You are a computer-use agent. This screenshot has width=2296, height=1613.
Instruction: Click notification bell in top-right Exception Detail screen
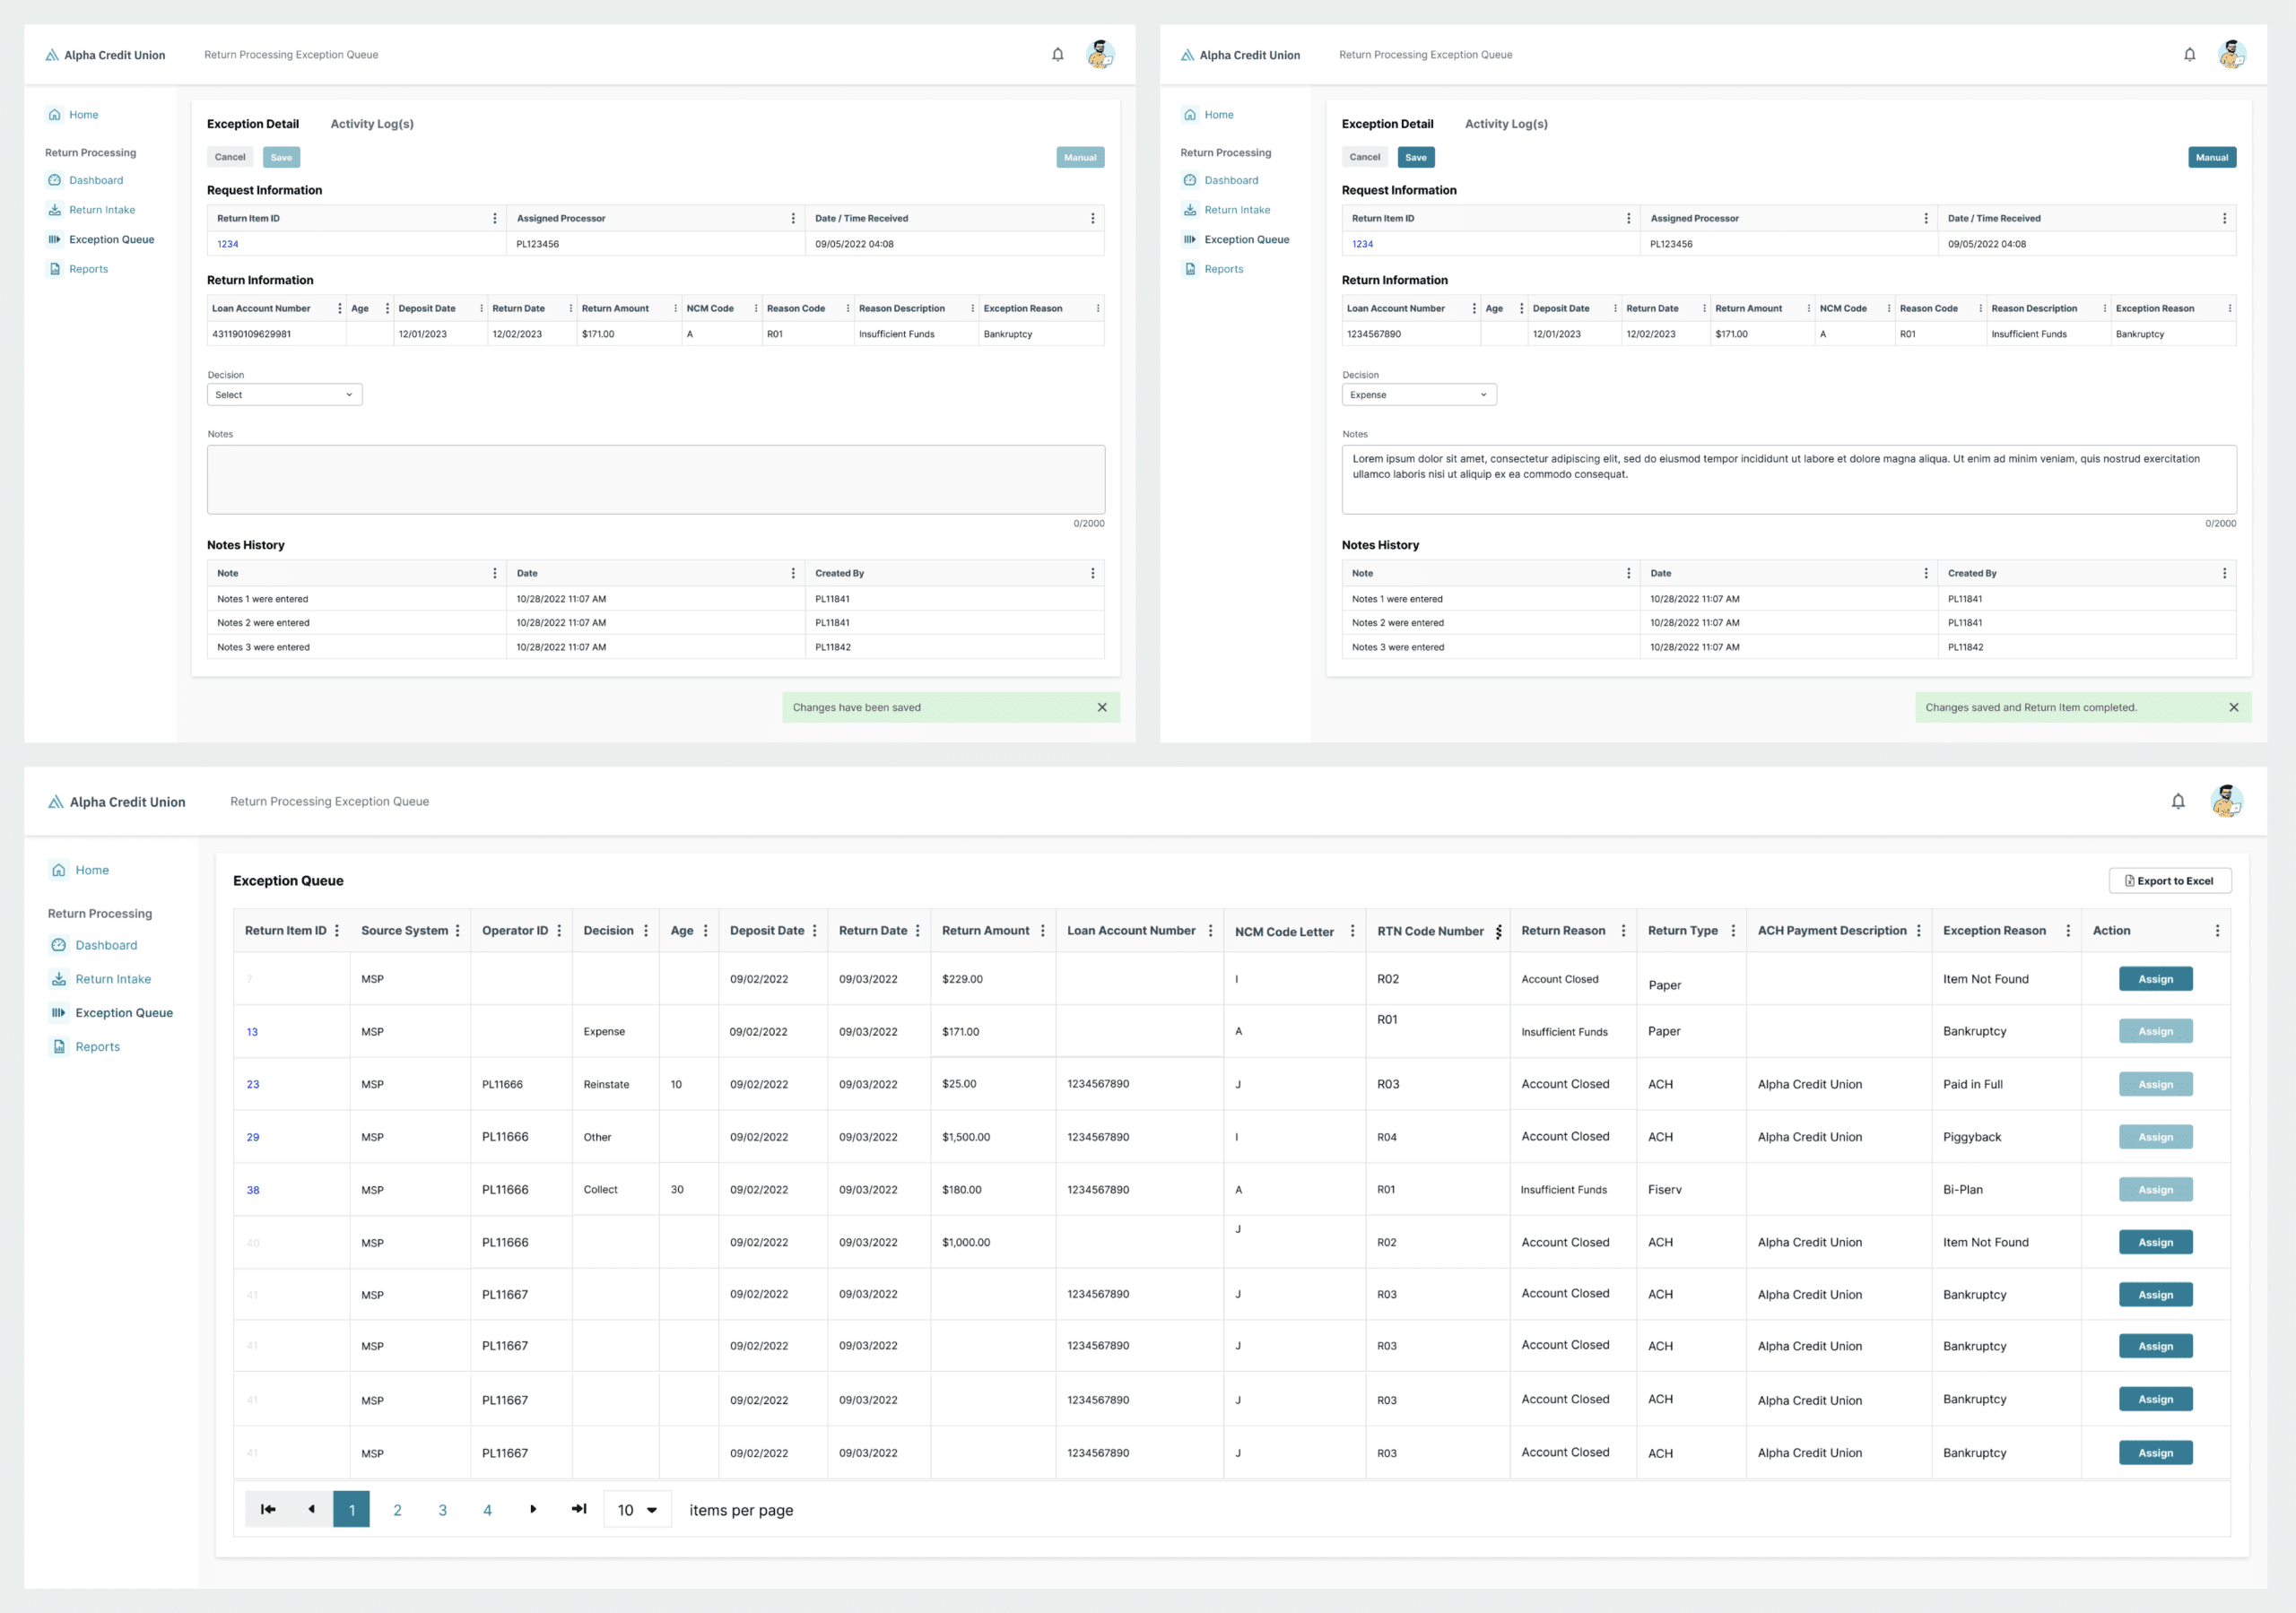tap(2190, 55)
